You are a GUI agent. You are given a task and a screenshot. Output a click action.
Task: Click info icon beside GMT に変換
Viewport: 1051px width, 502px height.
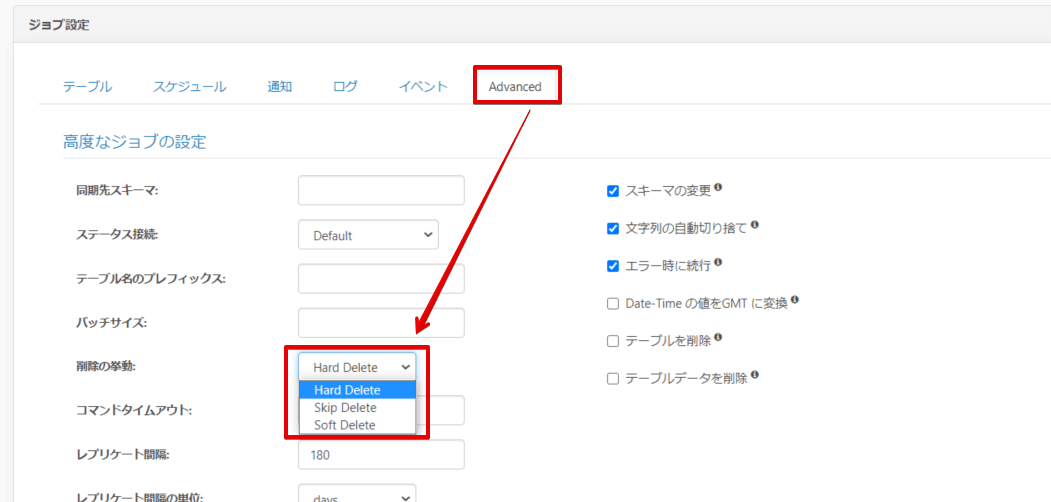pyautogui.click(x=794, y=300)
